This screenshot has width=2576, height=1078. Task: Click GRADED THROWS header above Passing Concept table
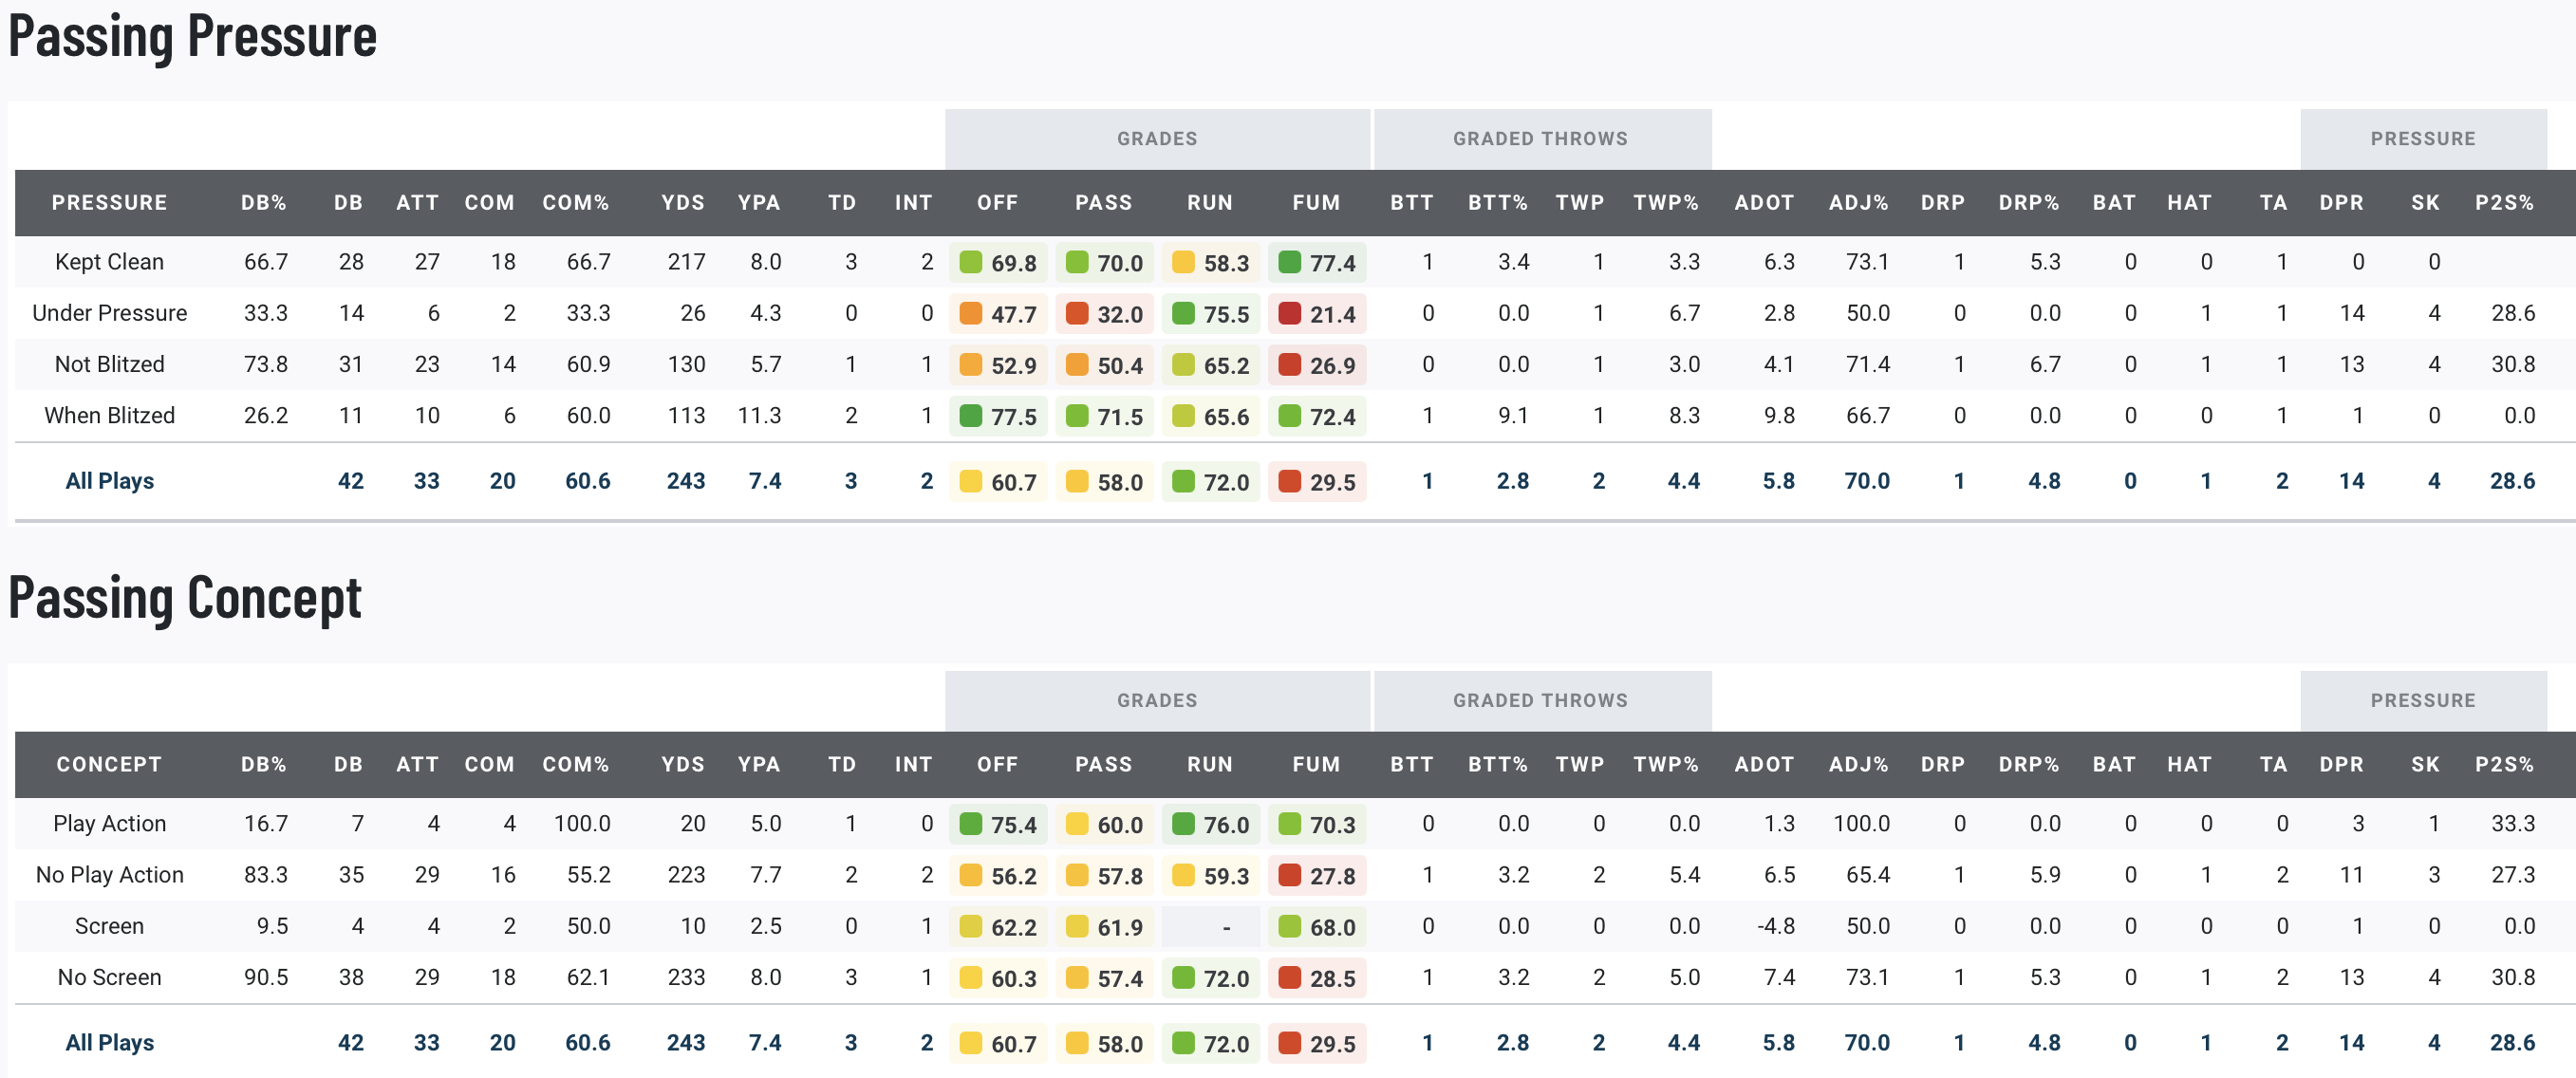coord(1540,701)
